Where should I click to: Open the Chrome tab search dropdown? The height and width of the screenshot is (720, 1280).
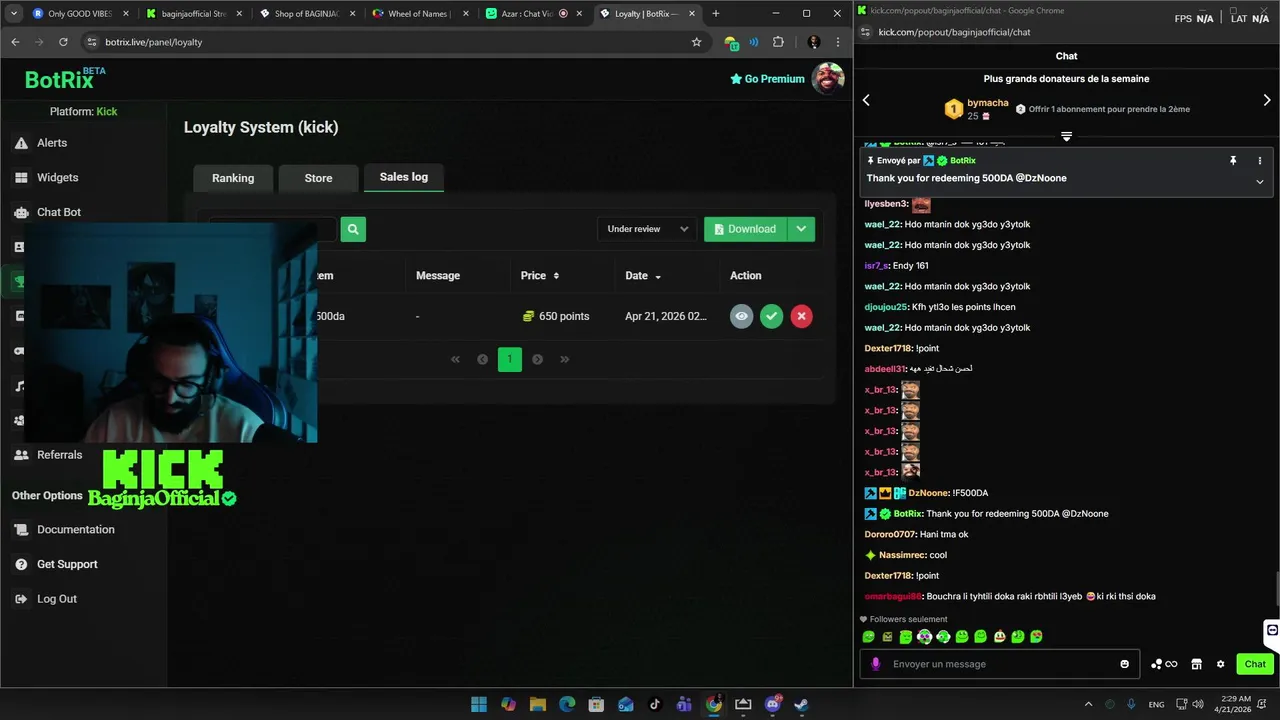tap(13, 14)
